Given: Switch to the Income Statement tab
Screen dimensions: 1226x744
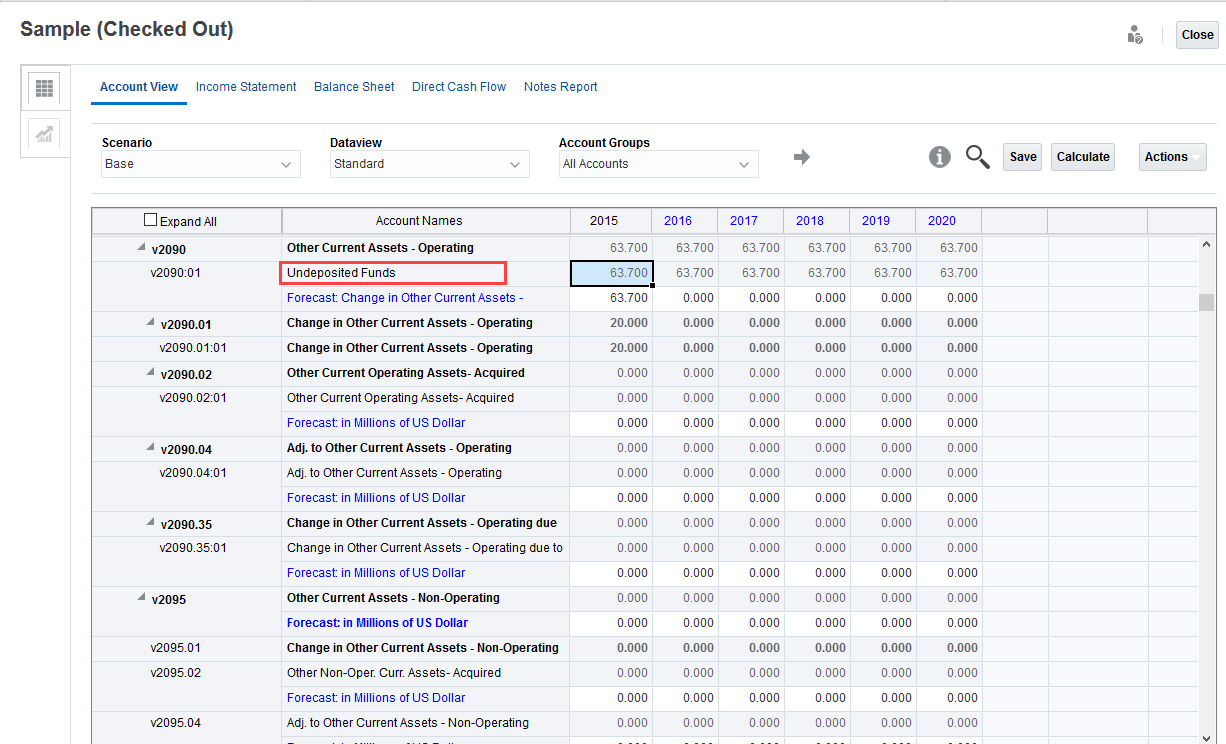Looking at the screenshot, I should 246,87.
